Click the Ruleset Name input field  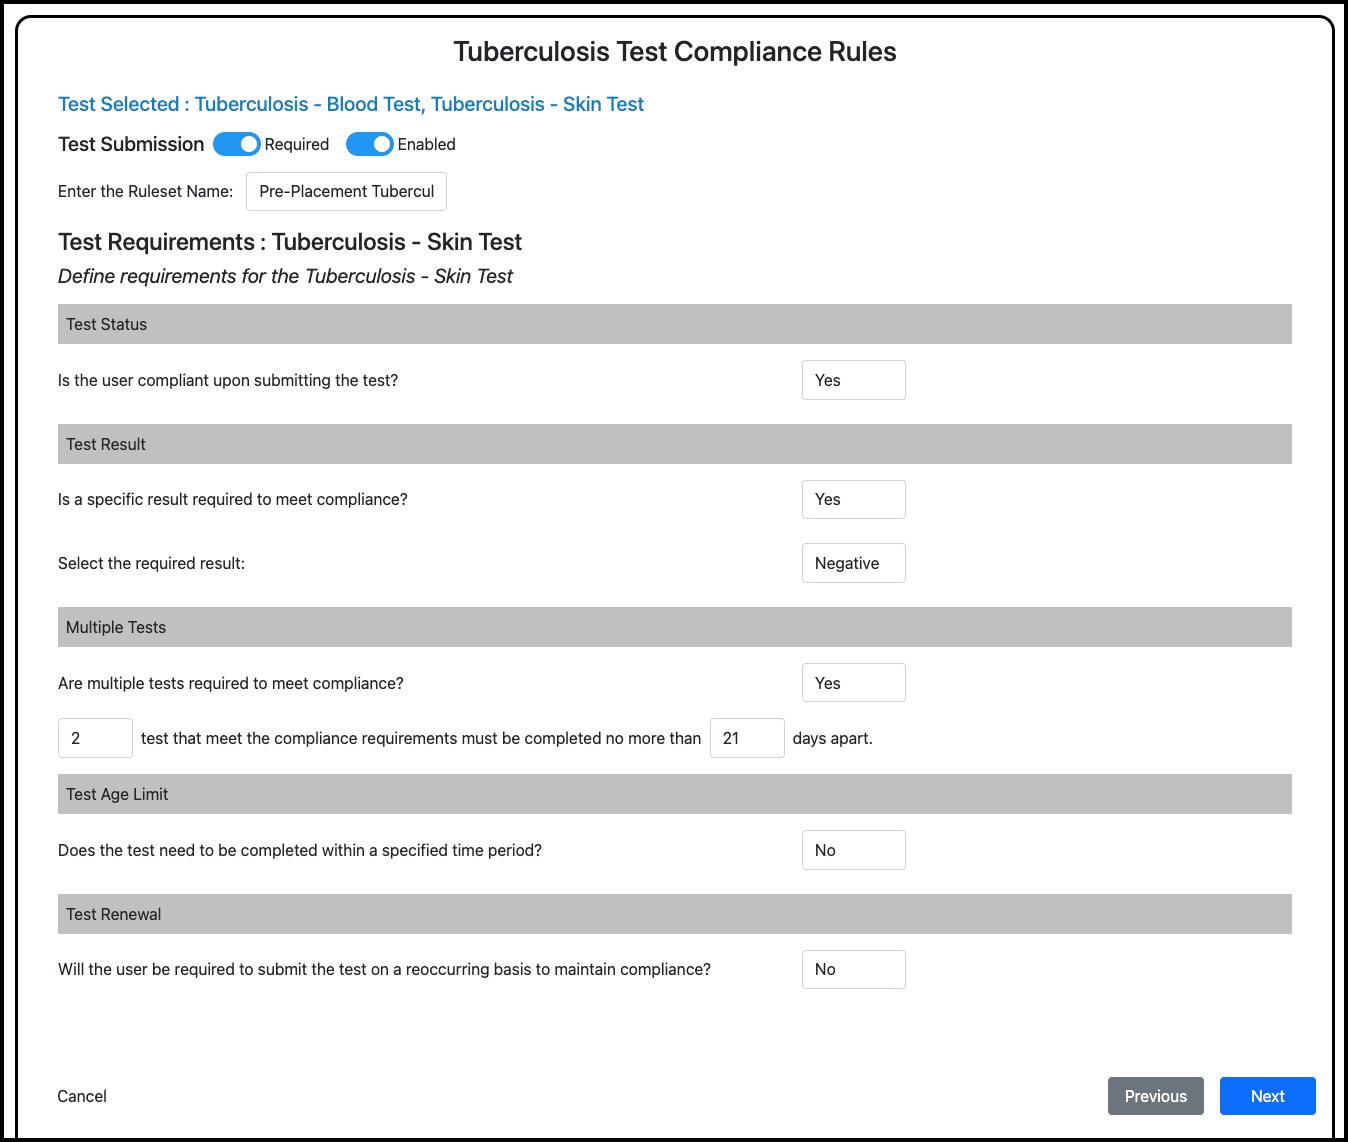tap(346, 192)
